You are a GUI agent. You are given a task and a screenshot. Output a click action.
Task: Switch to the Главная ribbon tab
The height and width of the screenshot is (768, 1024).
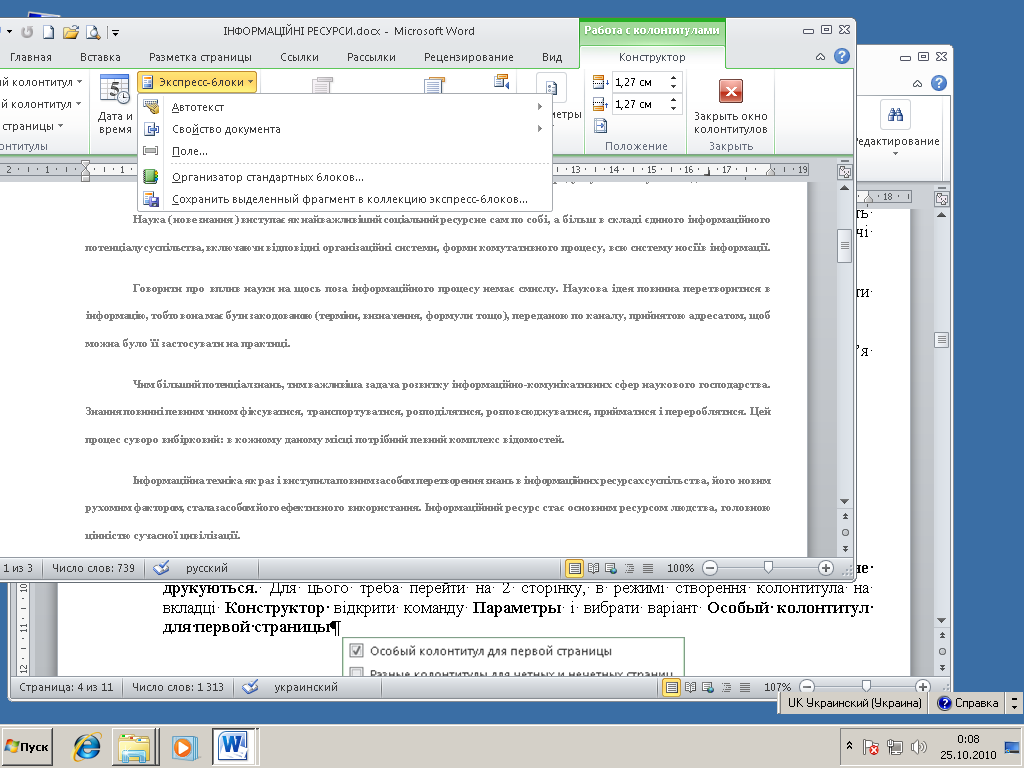31,57
